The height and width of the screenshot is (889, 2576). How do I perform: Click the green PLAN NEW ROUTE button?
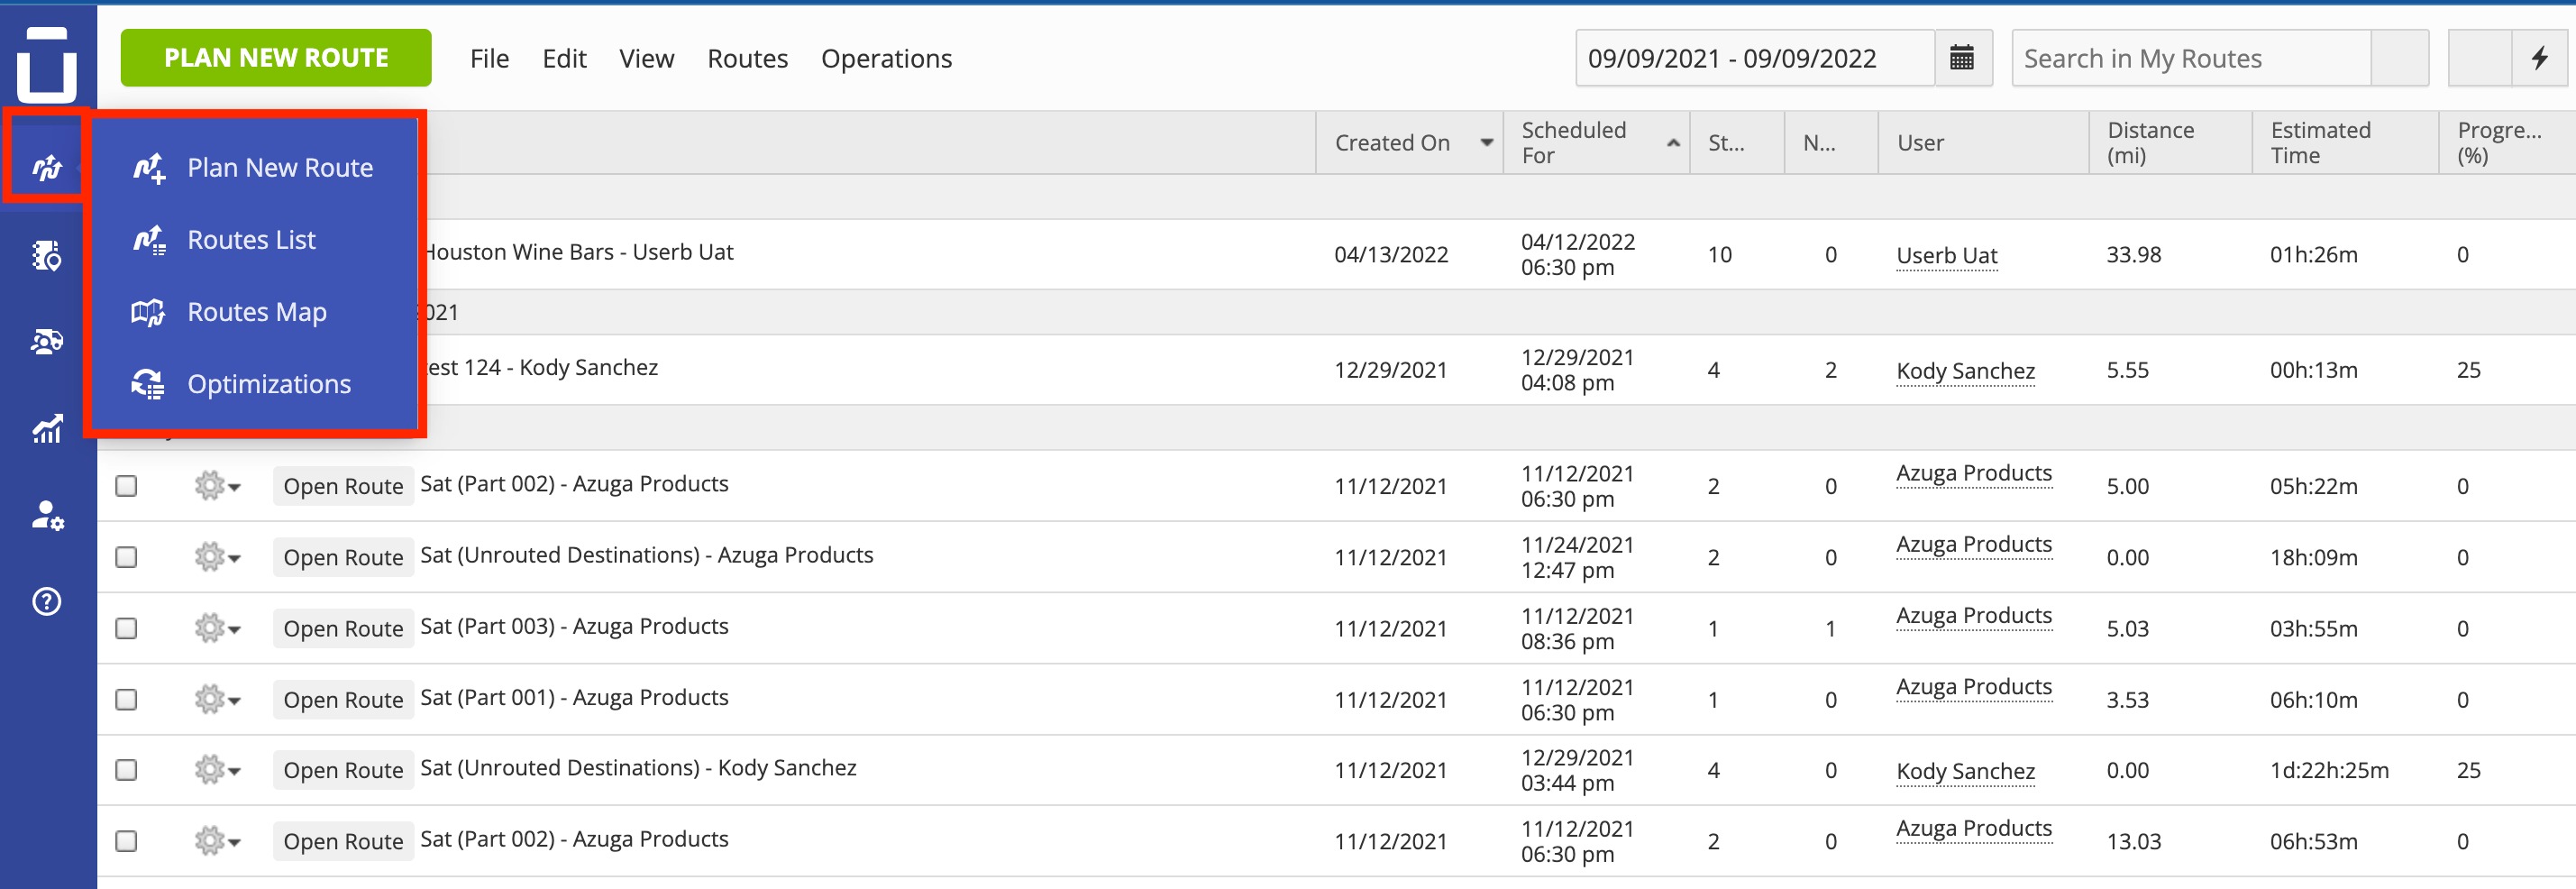point(276,58)
